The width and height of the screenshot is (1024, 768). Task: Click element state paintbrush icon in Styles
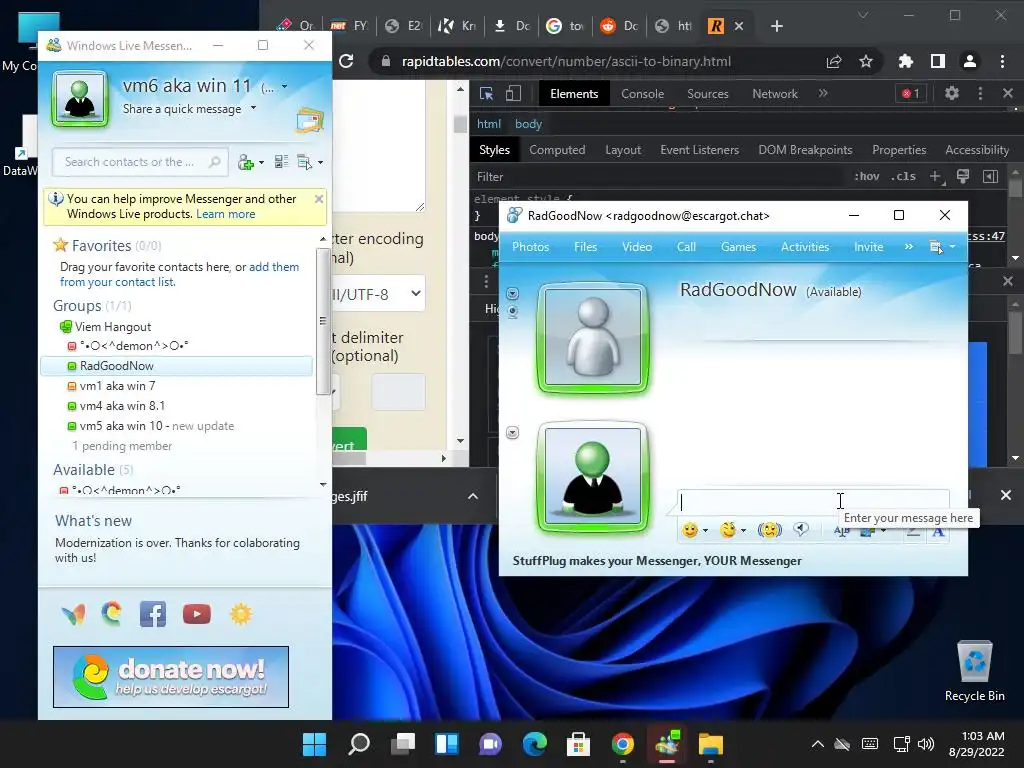click(963, 176)
